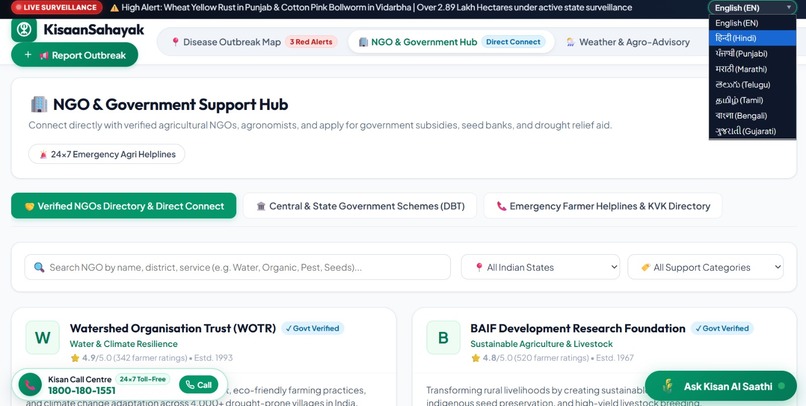Click the W avatar of Watershed Organisation Trust

43,337
